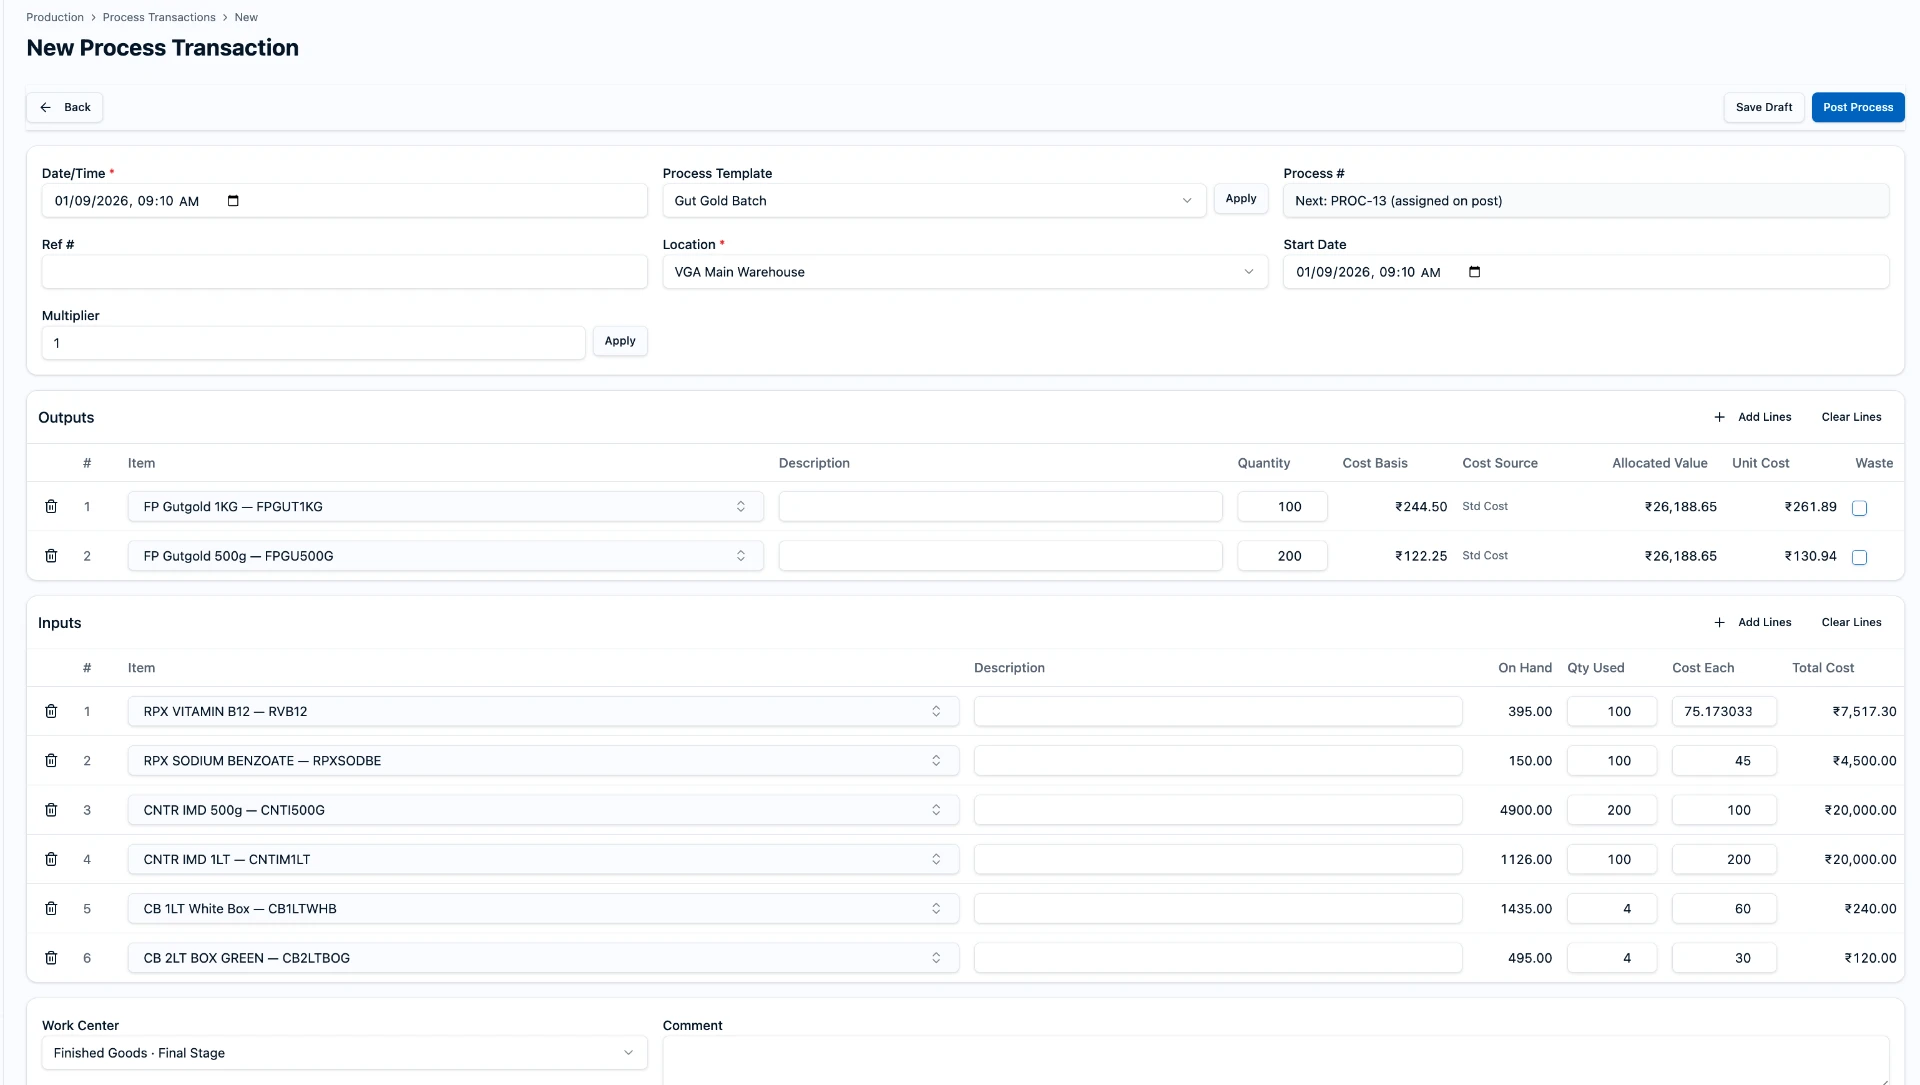
Task: Delete the CB 1LT White Box row
Action: (51, 909)
